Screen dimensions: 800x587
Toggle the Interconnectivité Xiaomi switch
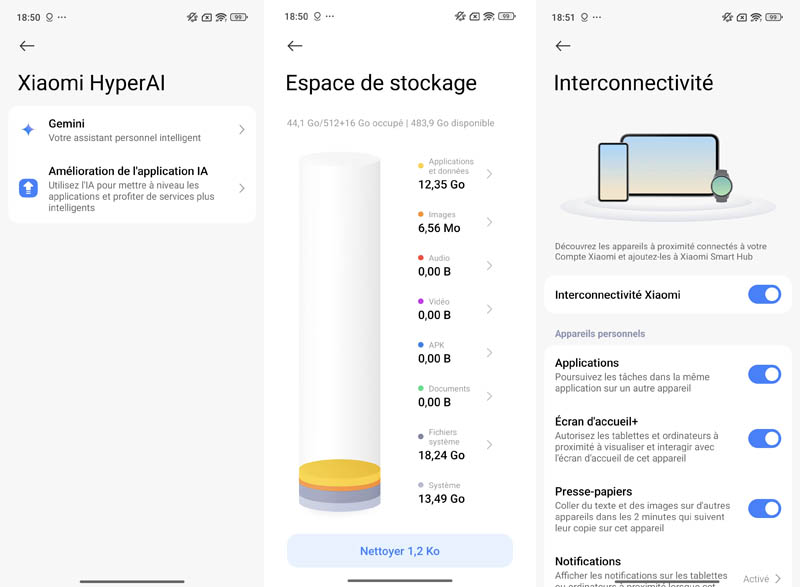coord(764,294)
